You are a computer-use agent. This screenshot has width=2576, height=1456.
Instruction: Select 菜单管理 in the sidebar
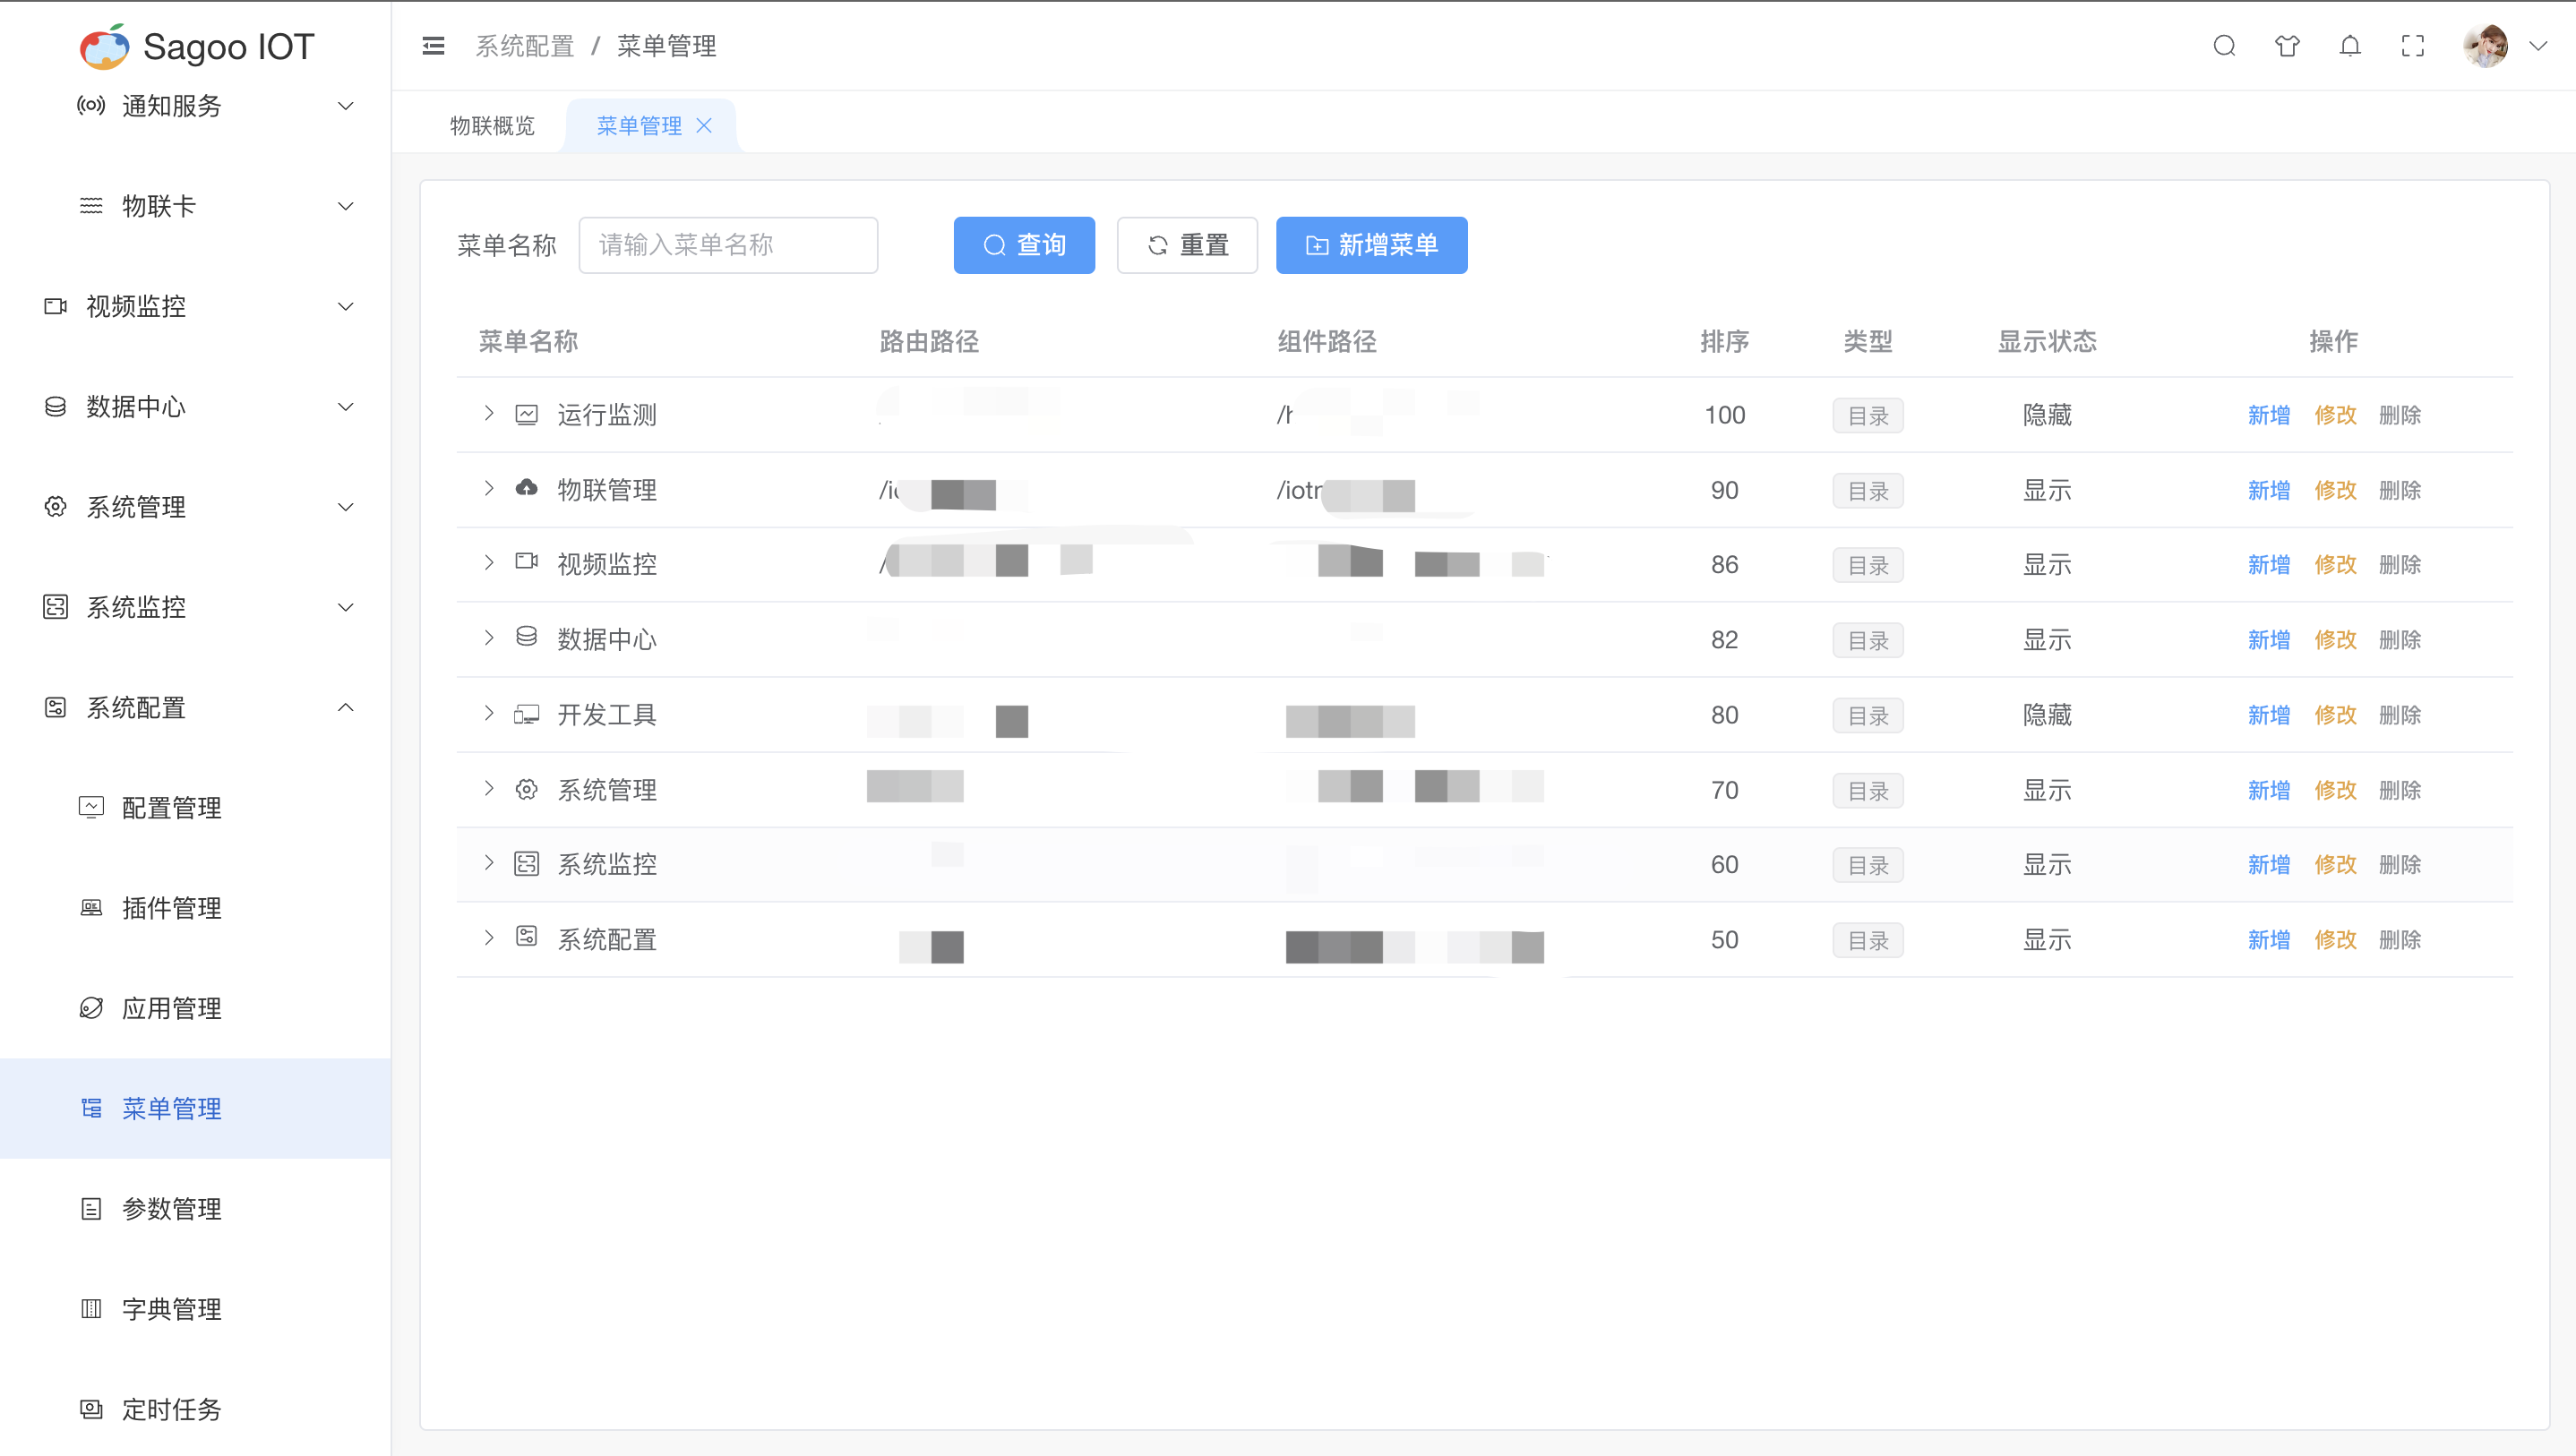(196, 1109)
